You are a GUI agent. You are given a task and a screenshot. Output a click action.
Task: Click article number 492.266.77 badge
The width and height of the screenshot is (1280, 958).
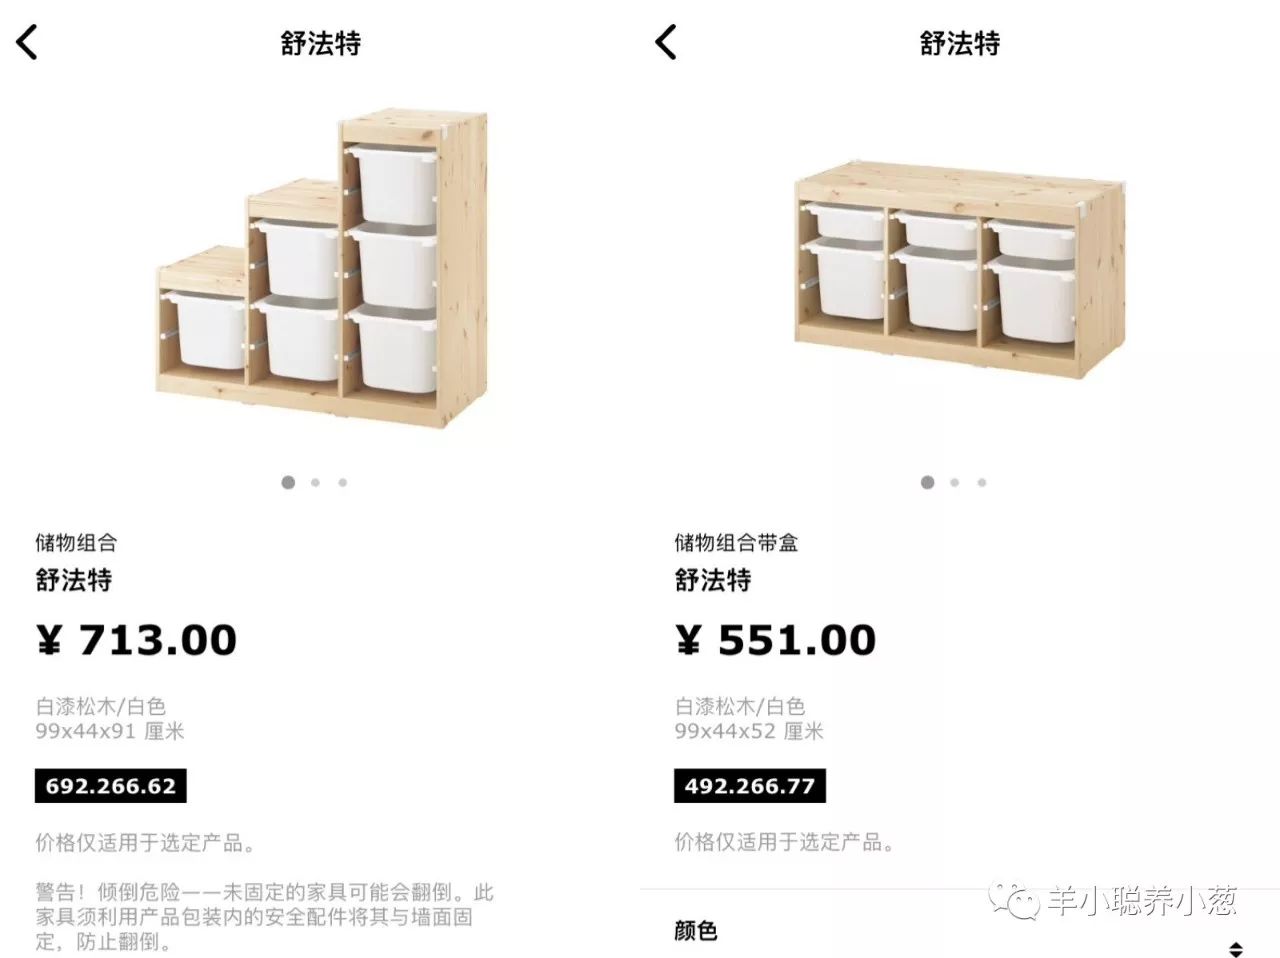[749, 786]
